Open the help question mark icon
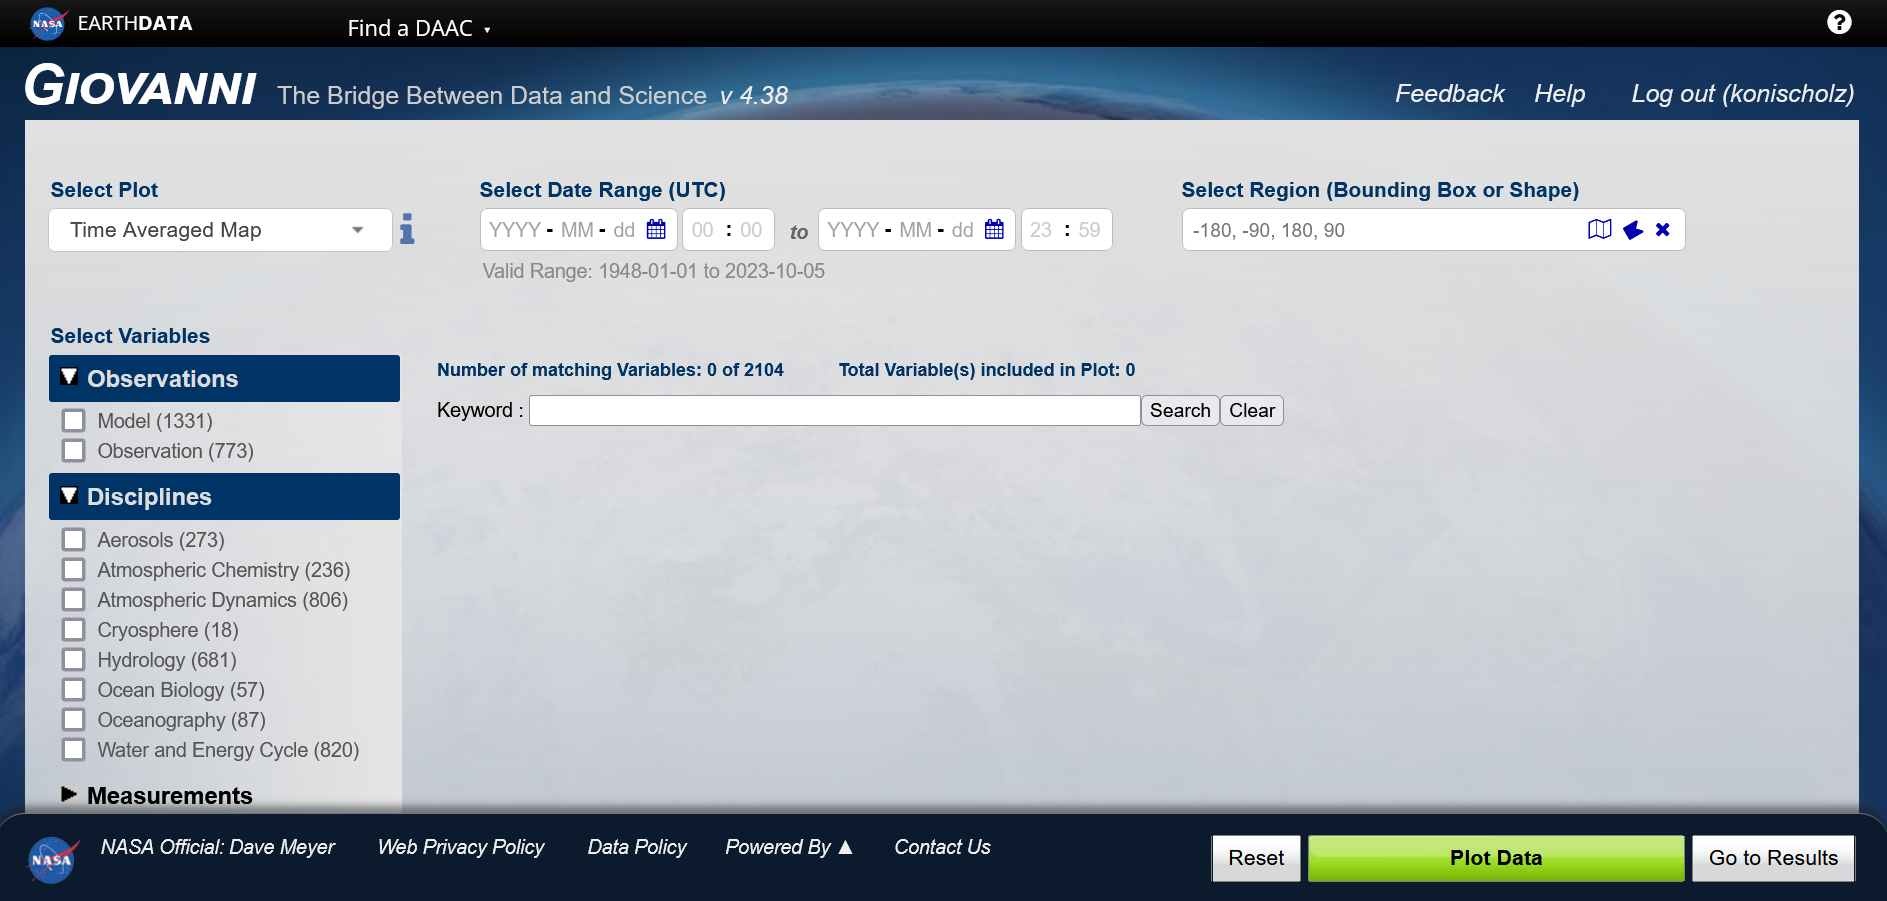This screenshot has width=1887, height=901. 1838,22
